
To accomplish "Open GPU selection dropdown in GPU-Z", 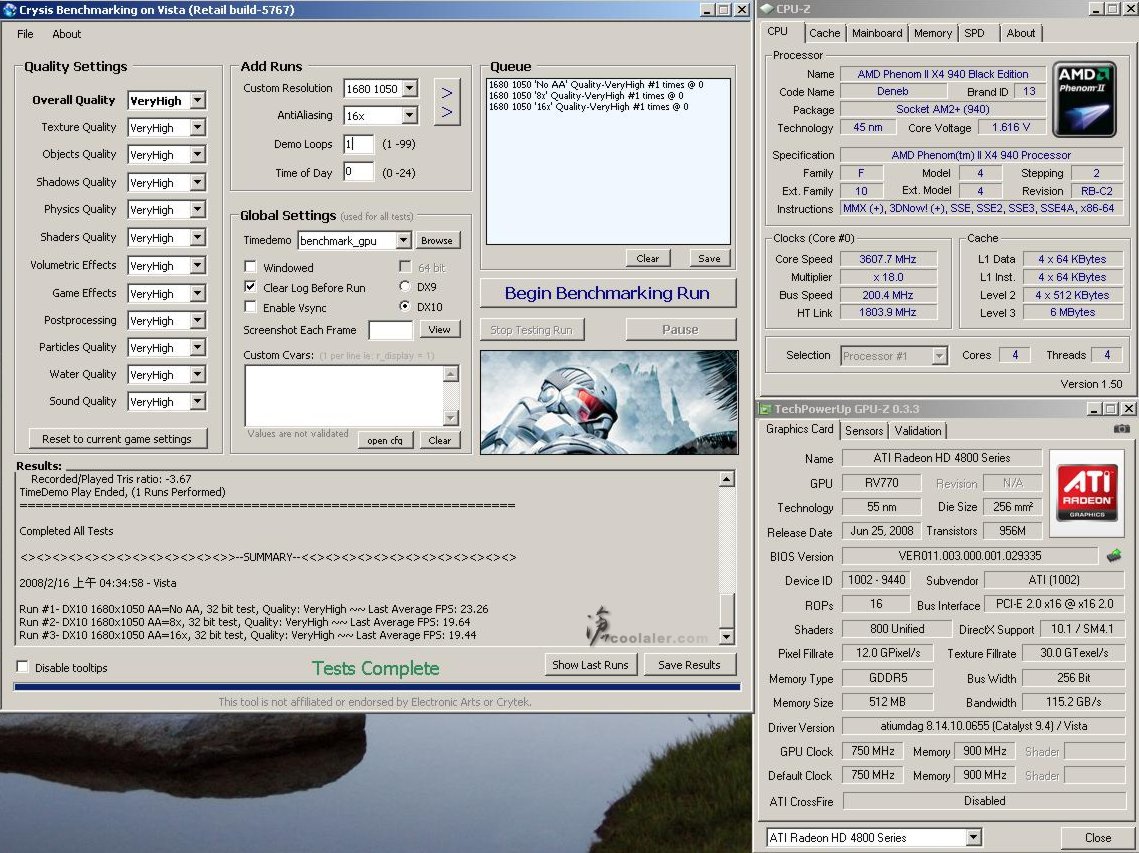I will [973, 837].
